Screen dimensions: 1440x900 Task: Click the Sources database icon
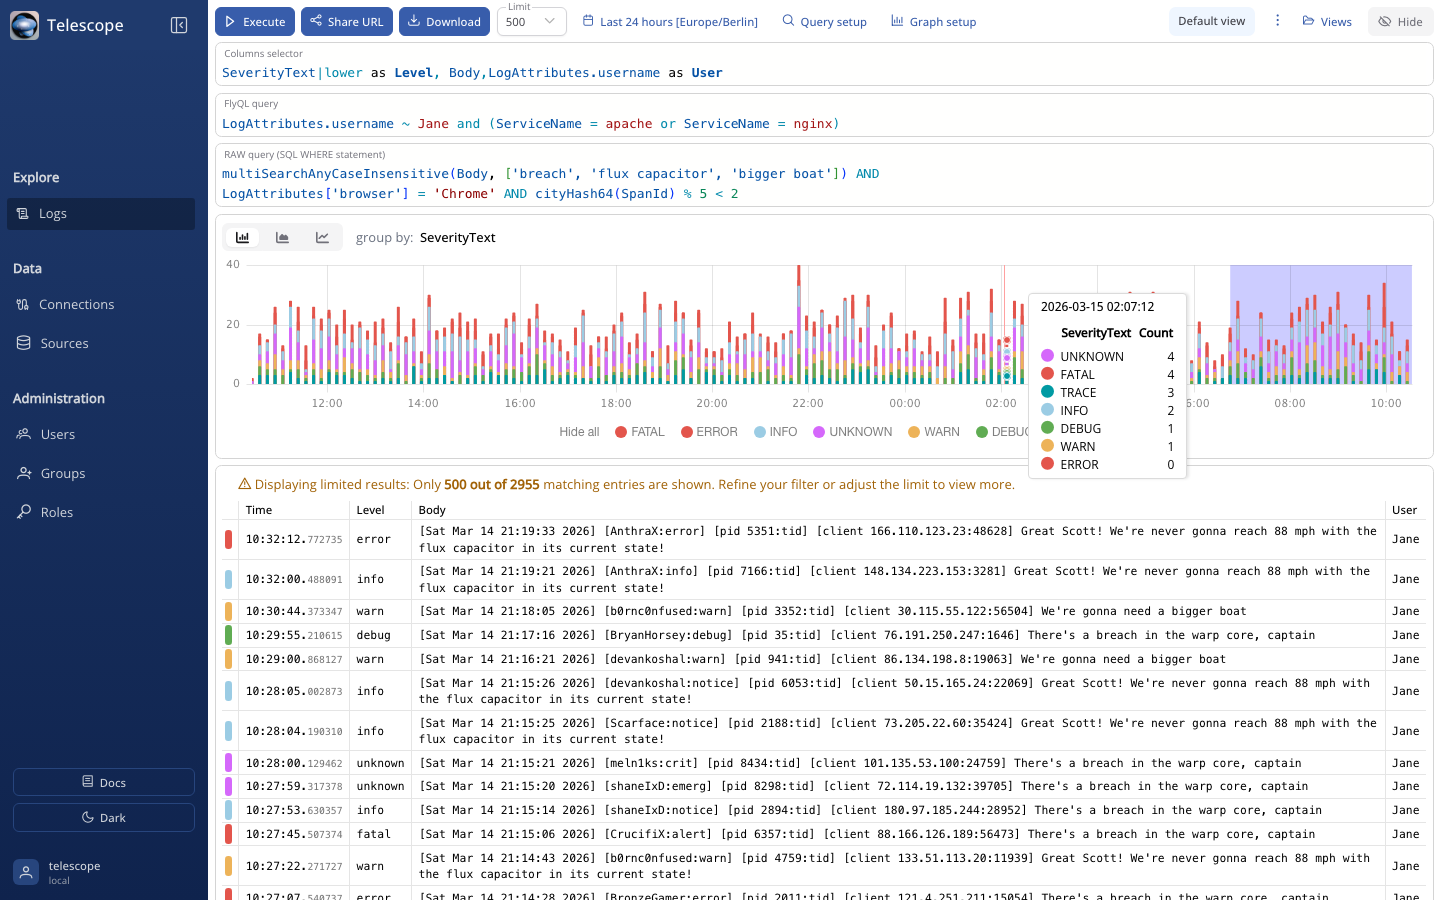point(23,343)
